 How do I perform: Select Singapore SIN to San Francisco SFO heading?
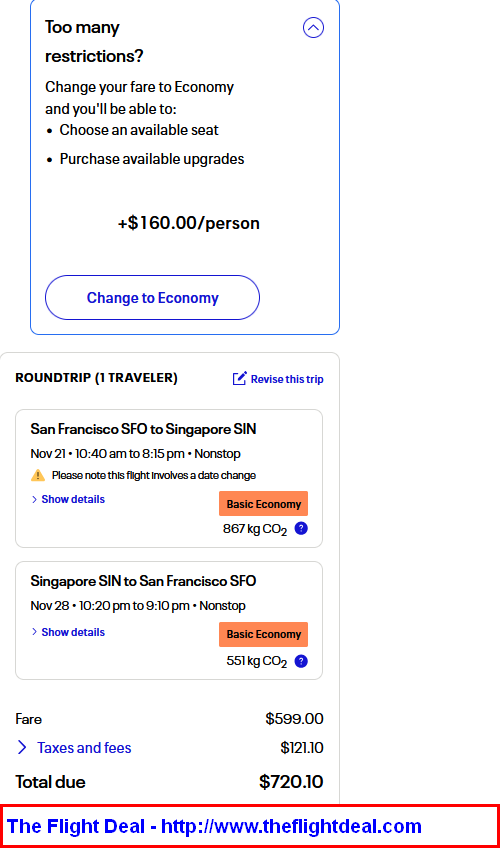[x=143, y=581]
